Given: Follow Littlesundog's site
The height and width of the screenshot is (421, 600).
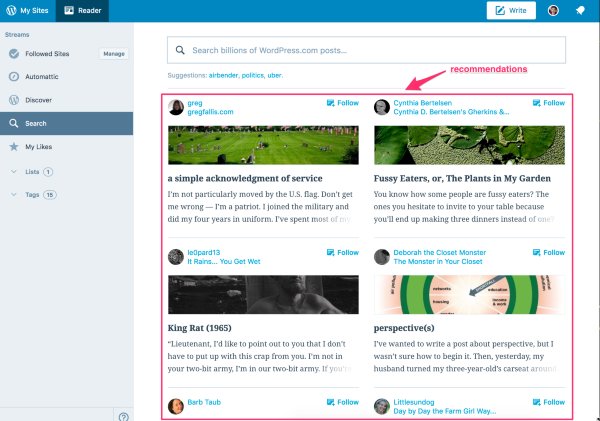Looking at the screenshot, I should click(x=548, y=402).
